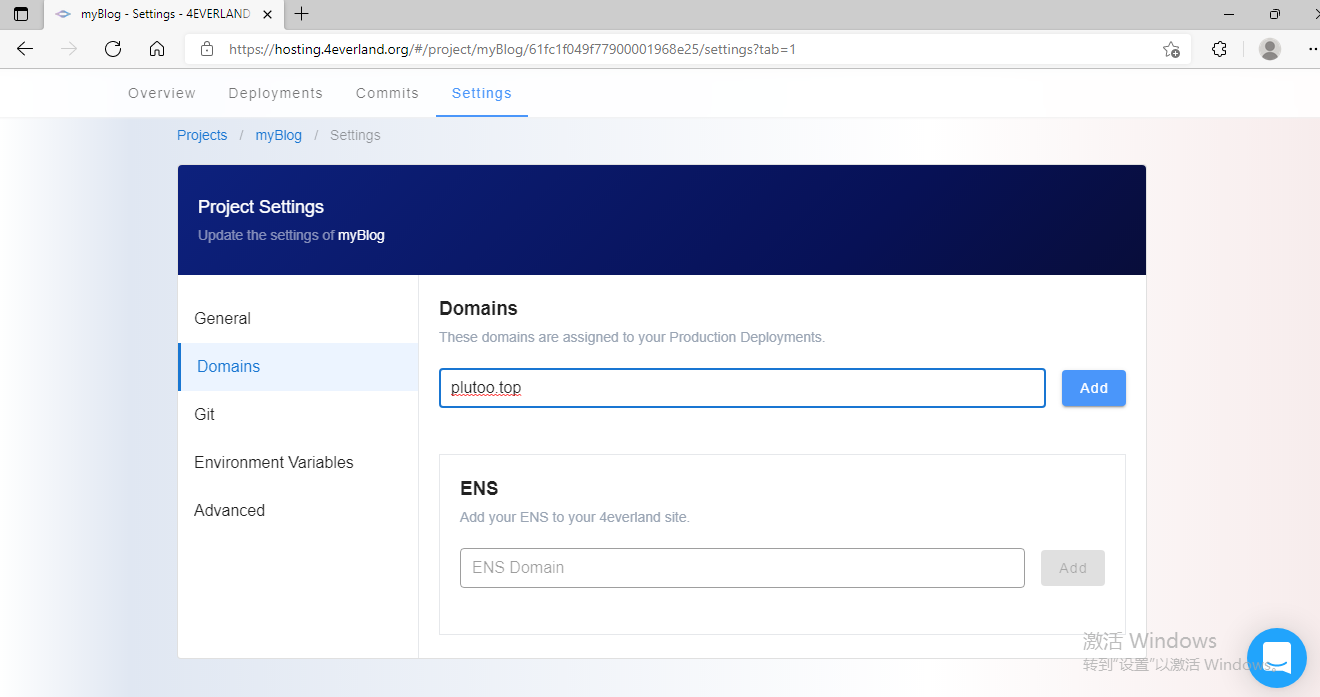1320x697 pixels.
Task: Open General settings section
Action: click(298, 318)
